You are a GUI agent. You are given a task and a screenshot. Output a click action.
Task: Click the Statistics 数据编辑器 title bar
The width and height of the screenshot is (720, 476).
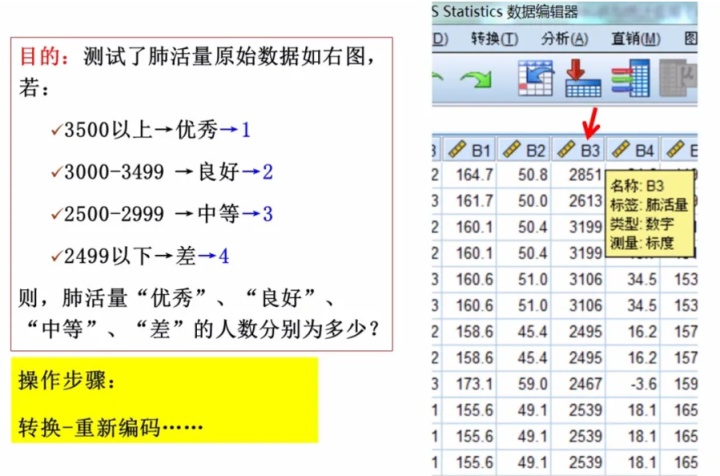pos(564,12)
